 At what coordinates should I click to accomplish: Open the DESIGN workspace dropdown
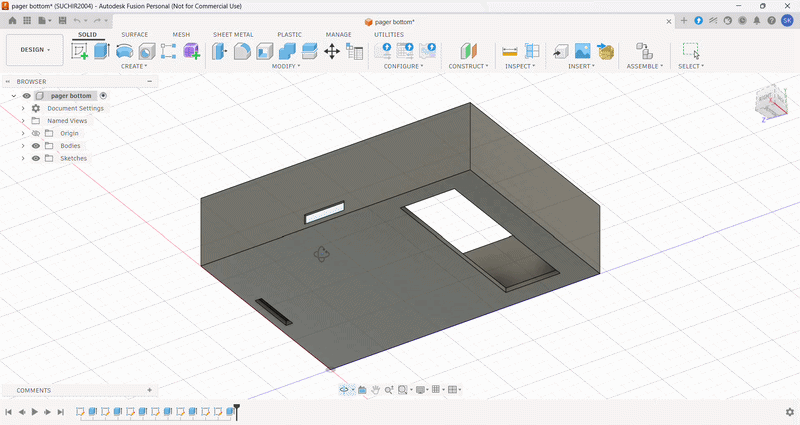35,50
